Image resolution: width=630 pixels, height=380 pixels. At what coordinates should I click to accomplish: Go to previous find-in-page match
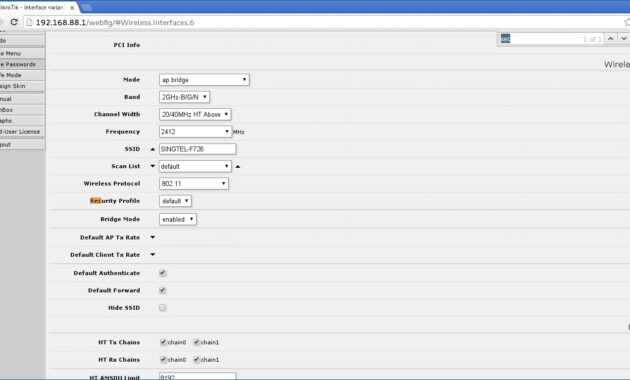click(x=611, y=39)
